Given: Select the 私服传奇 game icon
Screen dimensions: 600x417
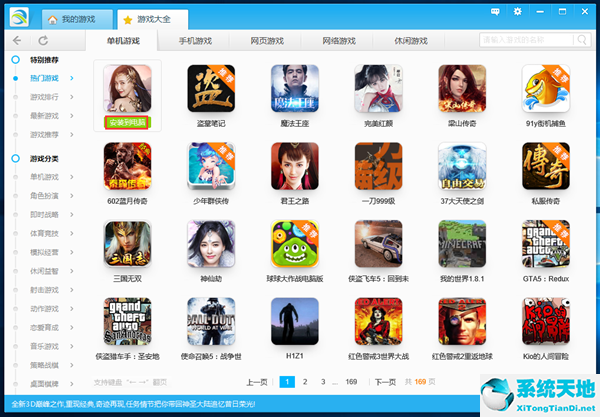Looking at the screenshot, I should click(x=546, y=166).
